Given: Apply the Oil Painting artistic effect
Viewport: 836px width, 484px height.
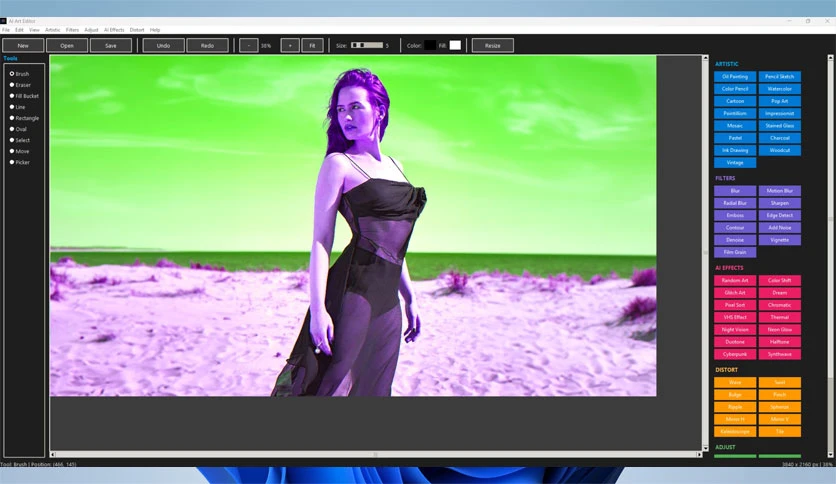Looking at the screenshot, I should click(735, 76).
